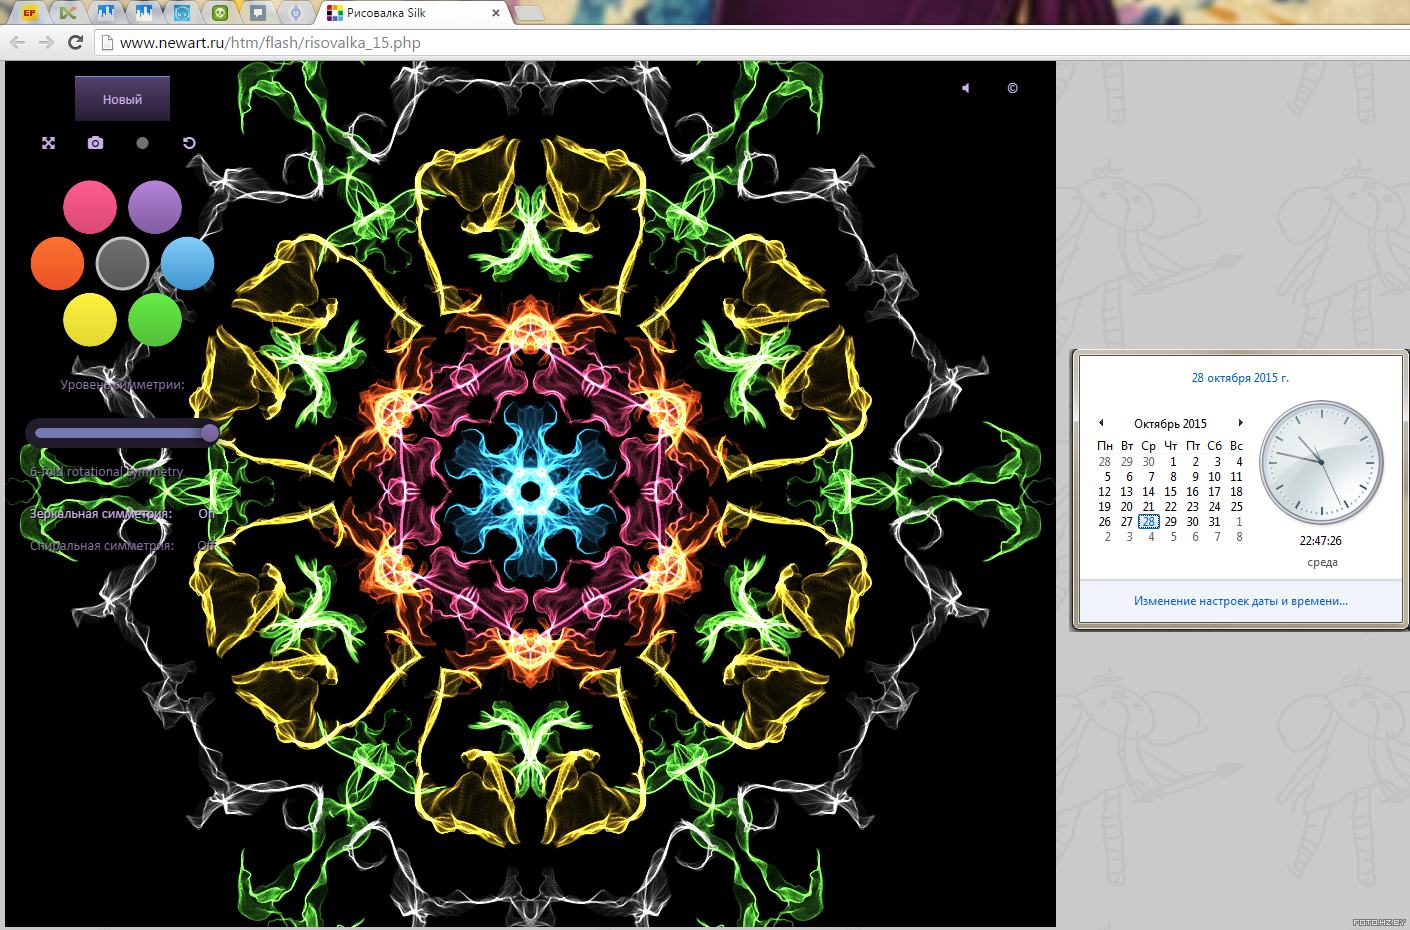This screenshot has height=930, width=1410.
Task: Select October 22 in the calendar
Action: point(1170,507)
